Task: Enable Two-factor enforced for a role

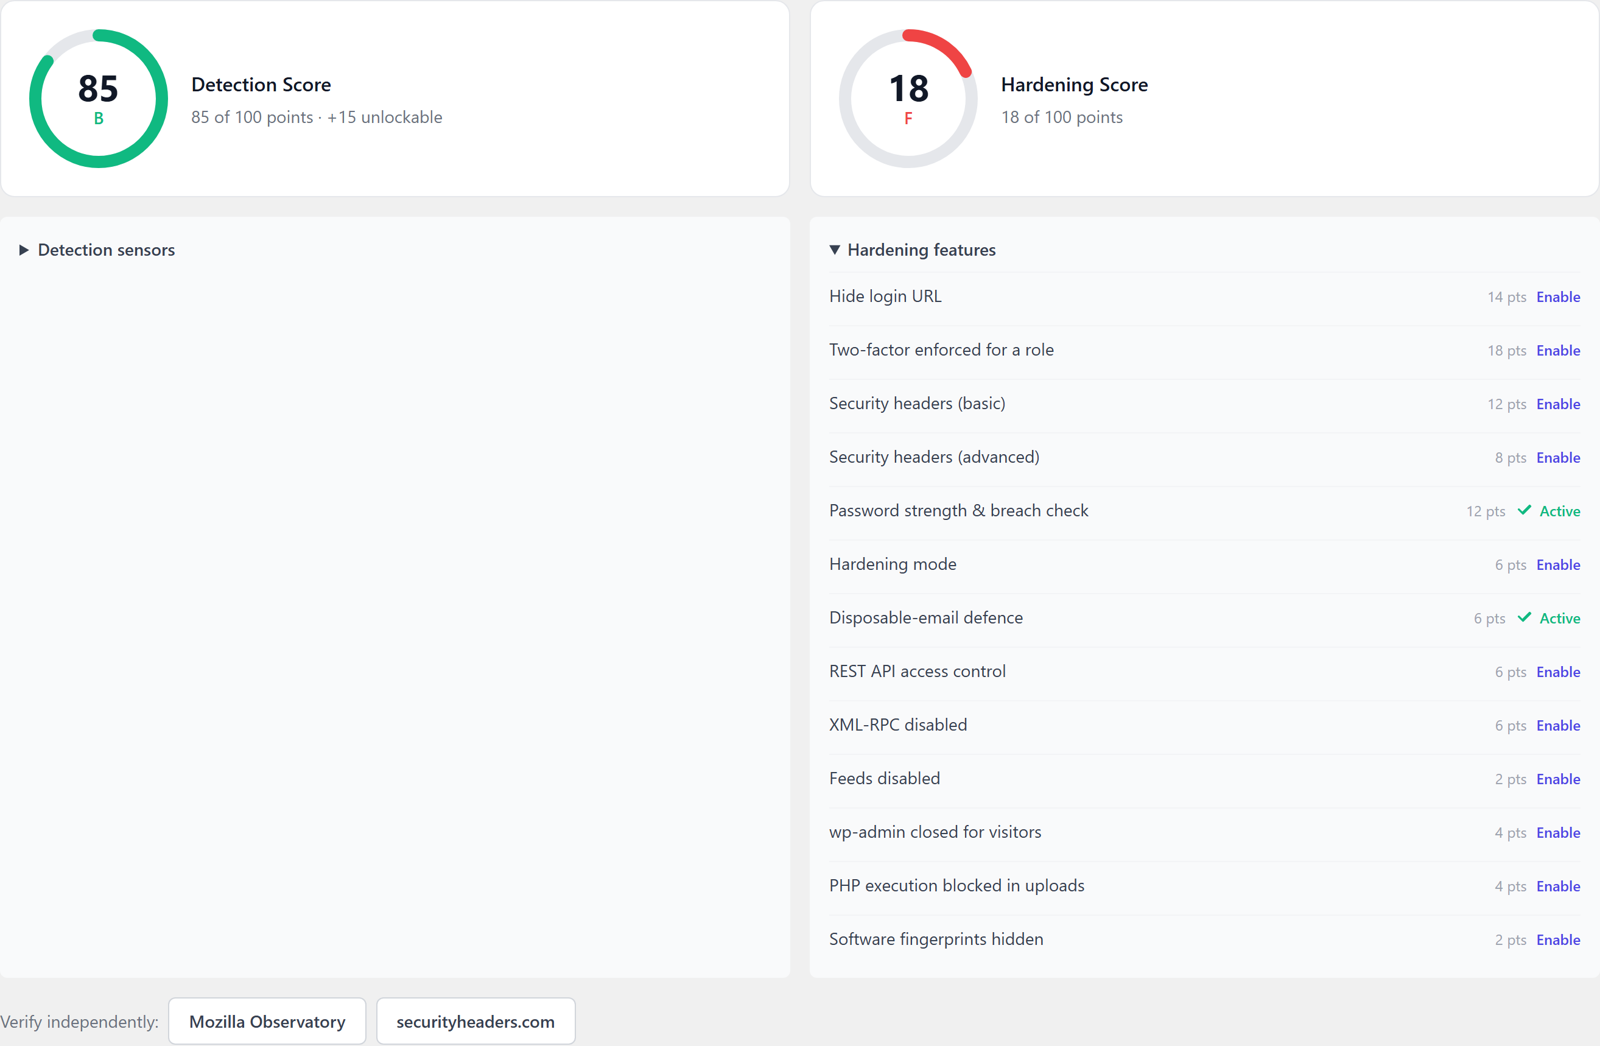Action: tap(1558, 351)
